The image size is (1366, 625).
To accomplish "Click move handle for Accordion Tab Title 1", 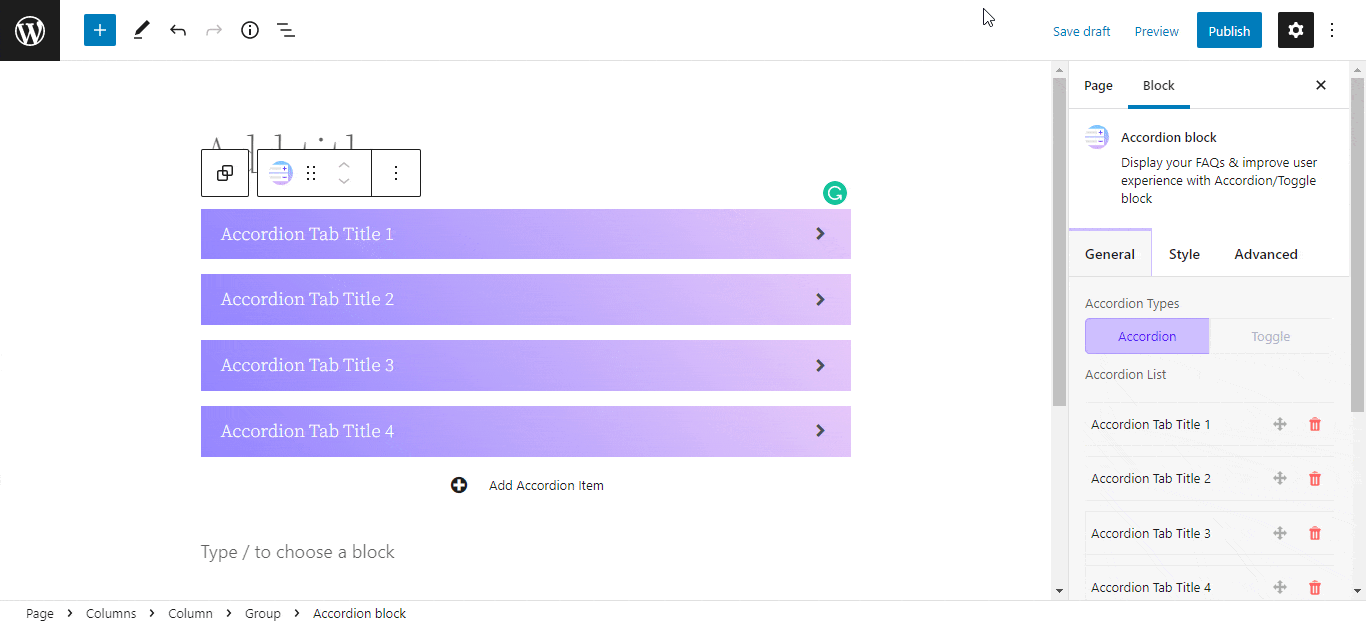I will [x=1279, y=425].
